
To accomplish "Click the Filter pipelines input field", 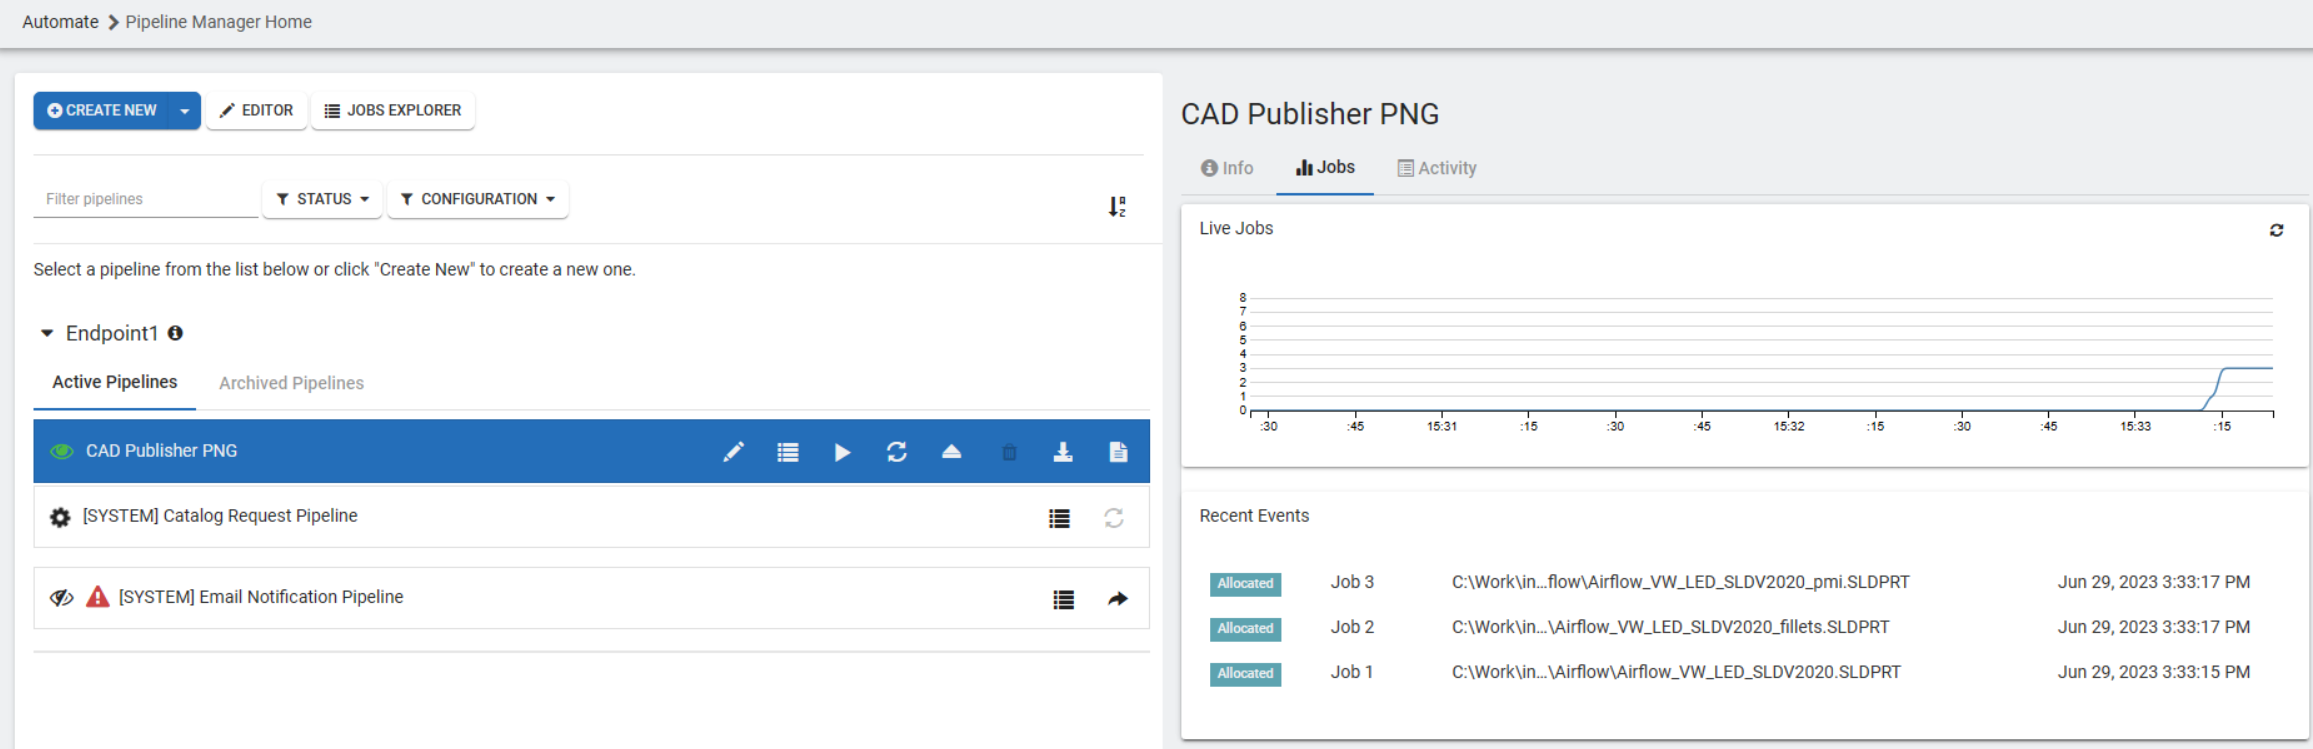I will (x=145, y=199).
